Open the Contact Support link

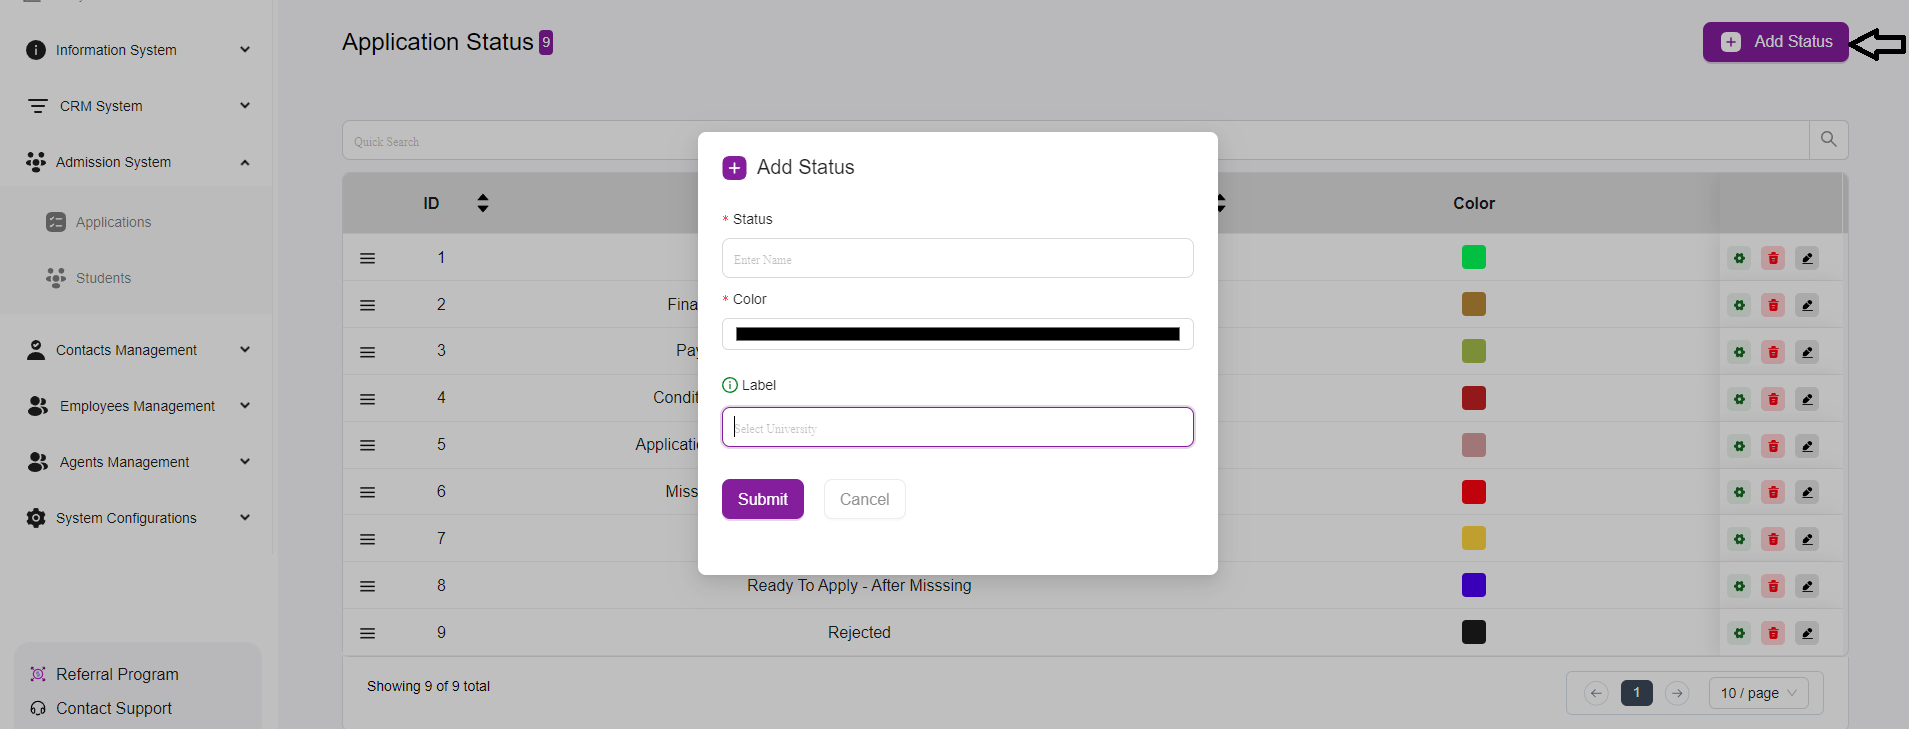[x=113, y=708]
